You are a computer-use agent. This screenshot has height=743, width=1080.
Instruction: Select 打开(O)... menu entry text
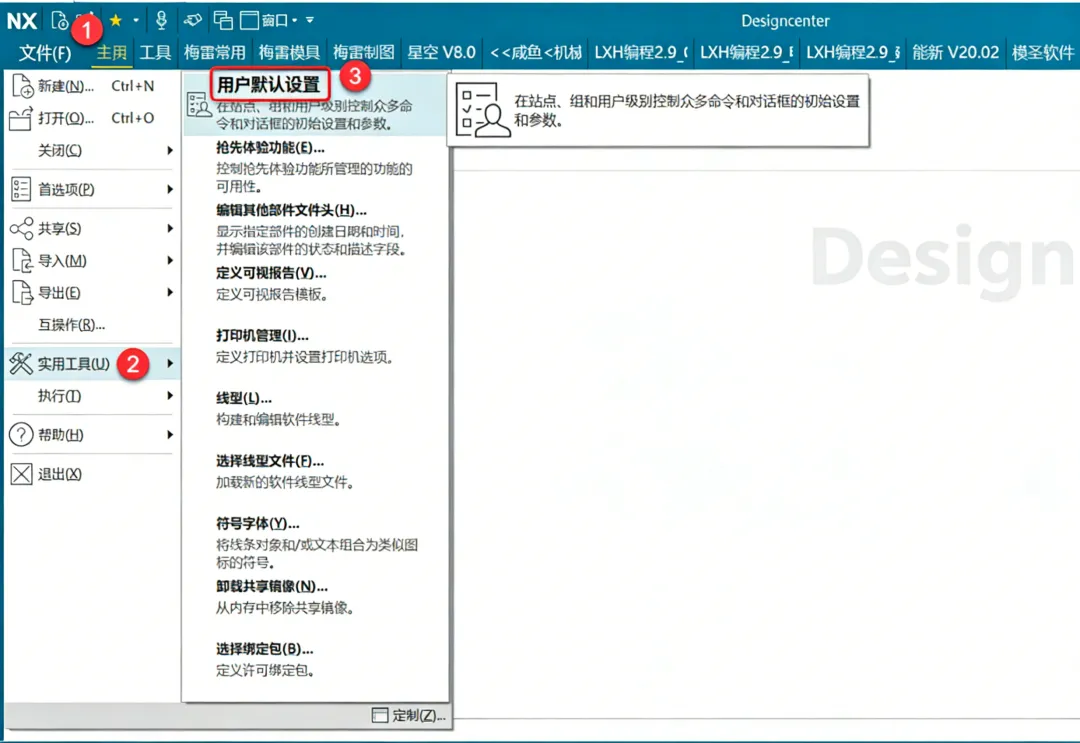click(x=66, y=118)
